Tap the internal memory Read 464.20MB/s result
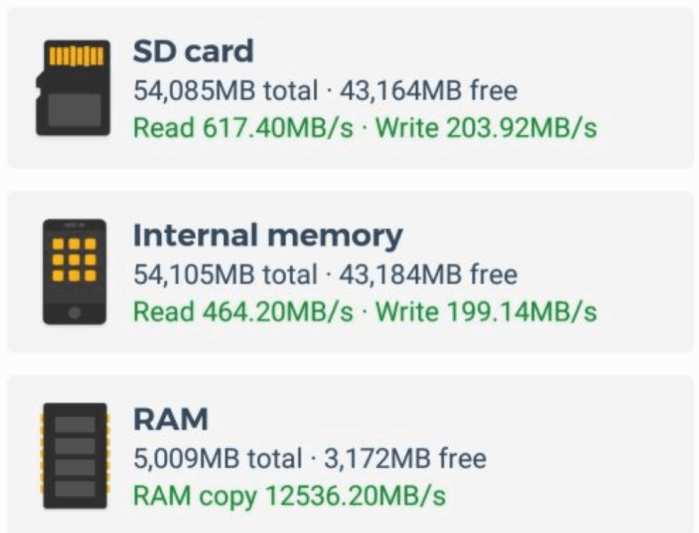699x533 pixels. click(243, 311)
